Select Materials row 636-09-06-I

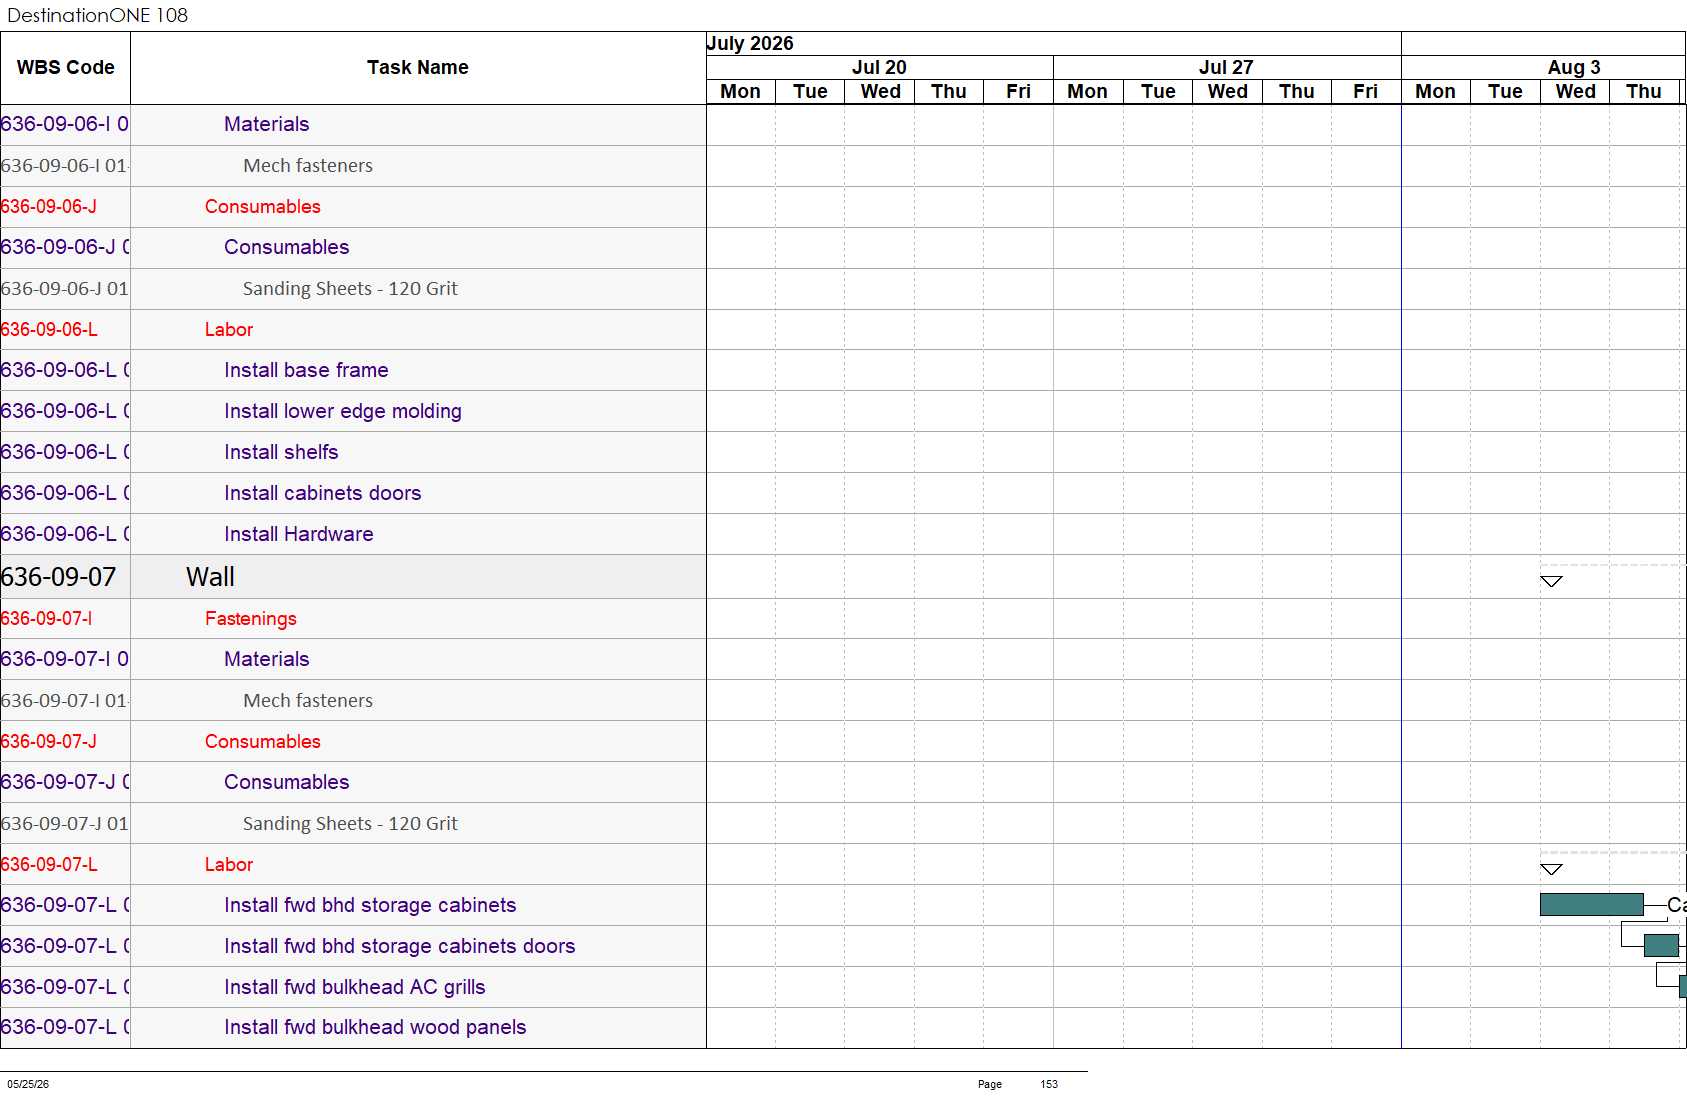point(353,125)
